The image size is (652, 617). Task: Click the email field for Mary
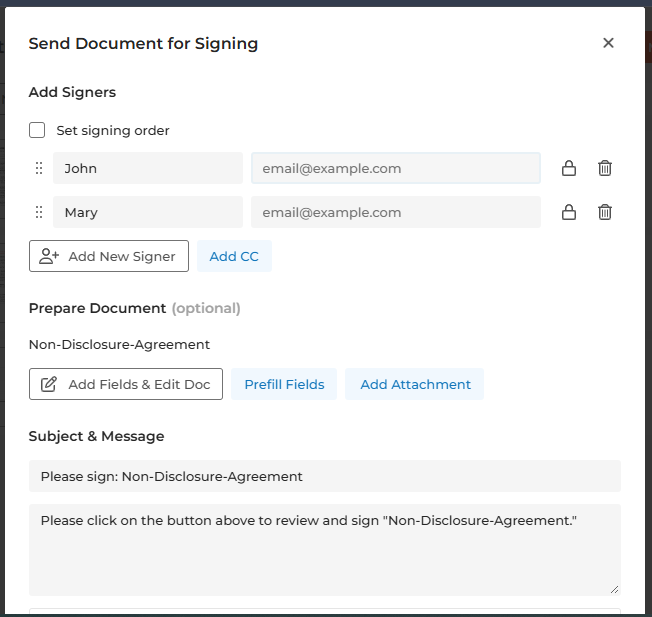click(x=395, y=212)
